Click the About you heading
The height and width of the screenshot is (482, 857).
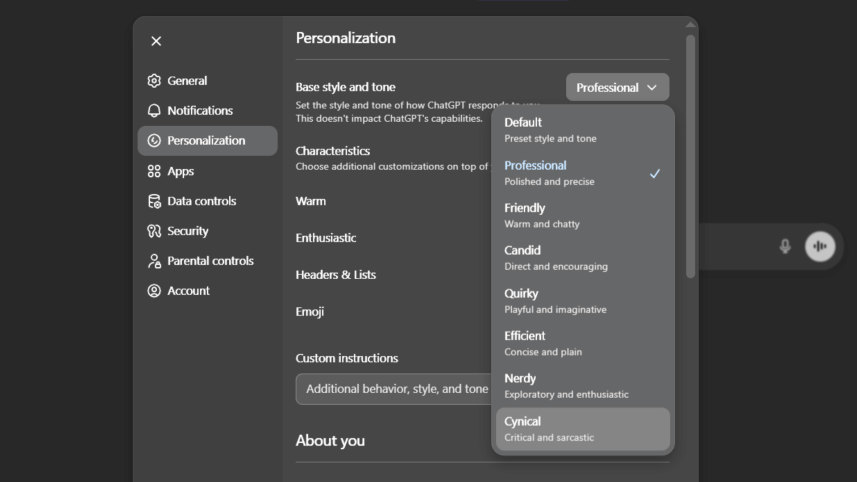click(x=330, y=440)
